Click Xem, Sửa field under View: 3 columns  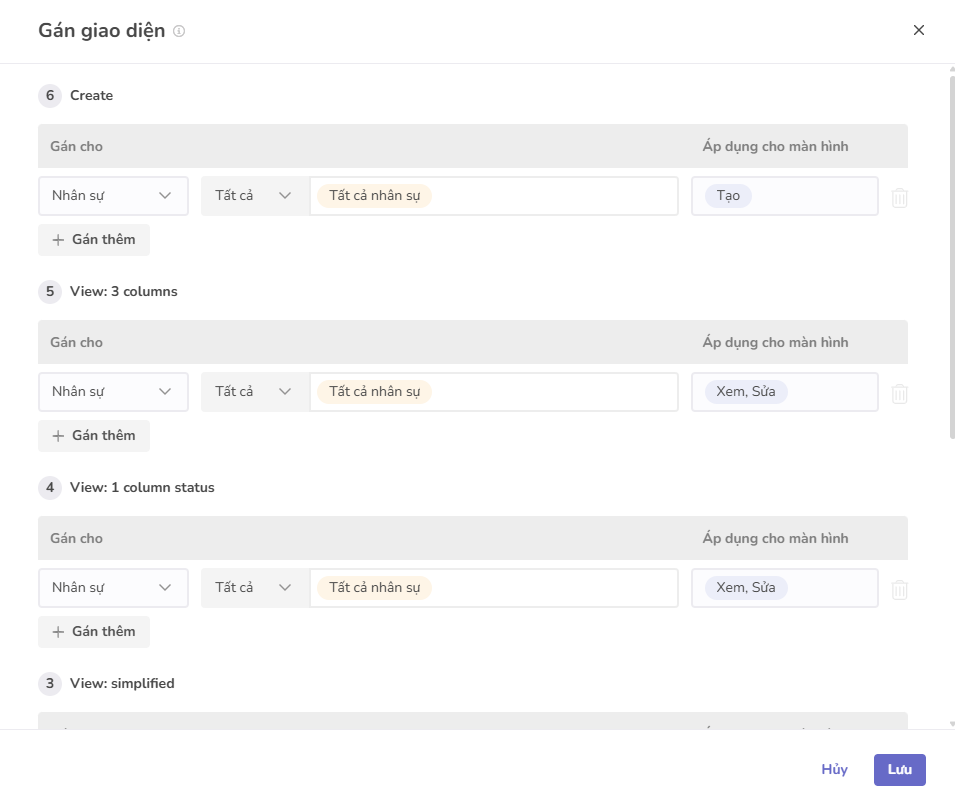(784, 392)
